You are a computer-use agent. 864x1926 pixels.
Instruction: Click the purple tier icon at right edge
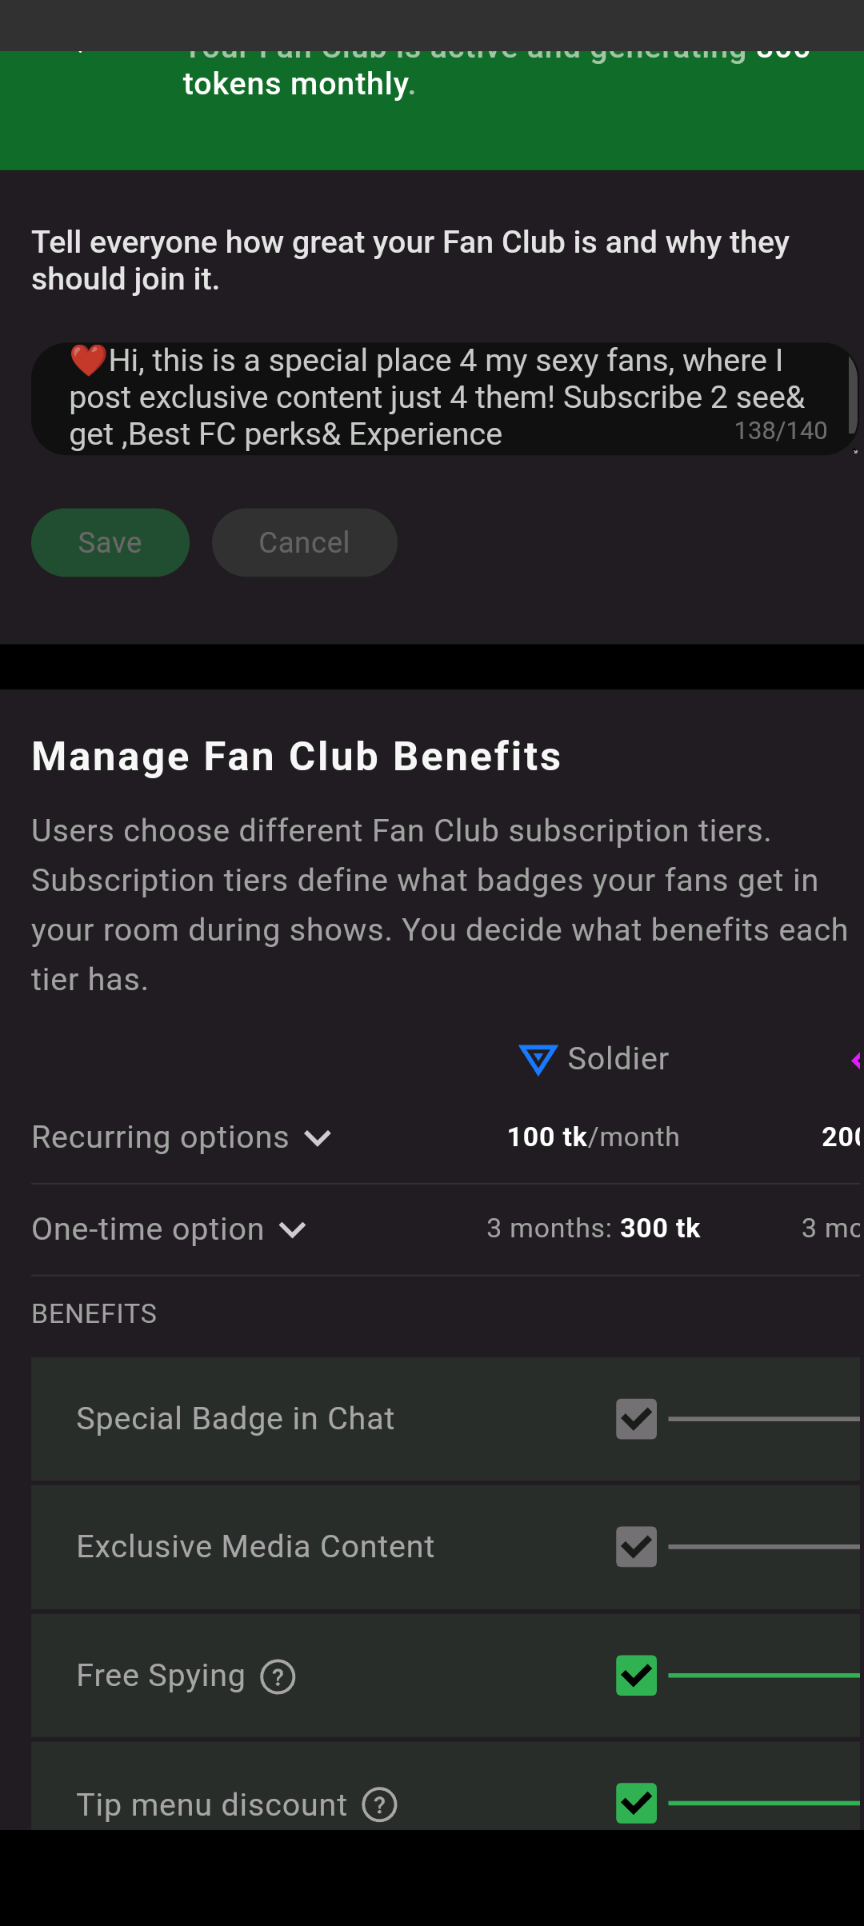pos(856,1060)
